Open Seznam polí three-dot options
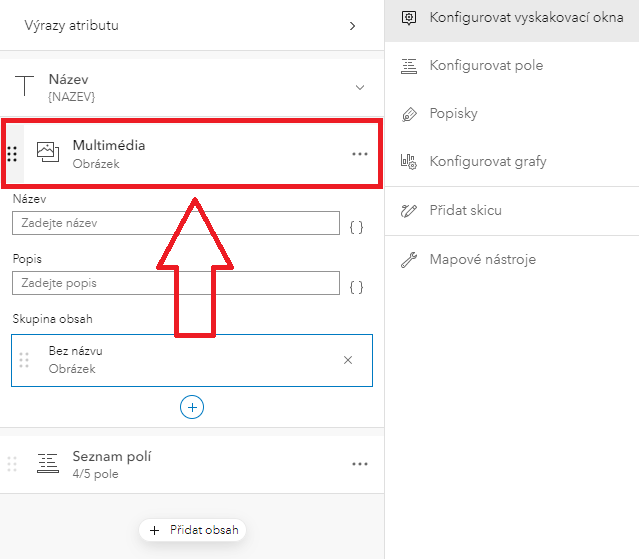Viewport: 639px width, 559px height. 360,464
